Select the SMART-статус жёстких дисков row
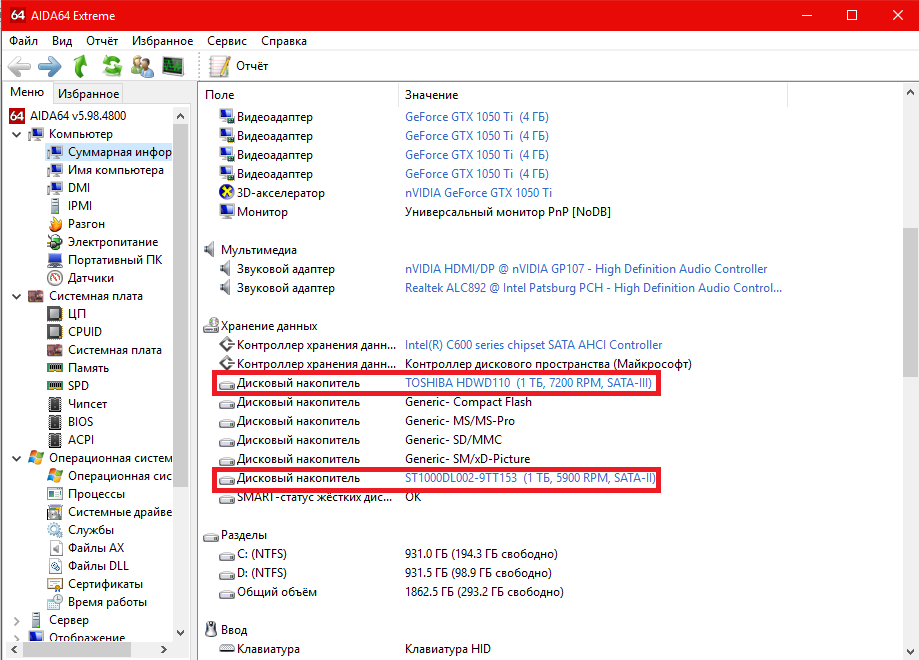The height and width of the screenshot is (660, 919). (320, 498)
